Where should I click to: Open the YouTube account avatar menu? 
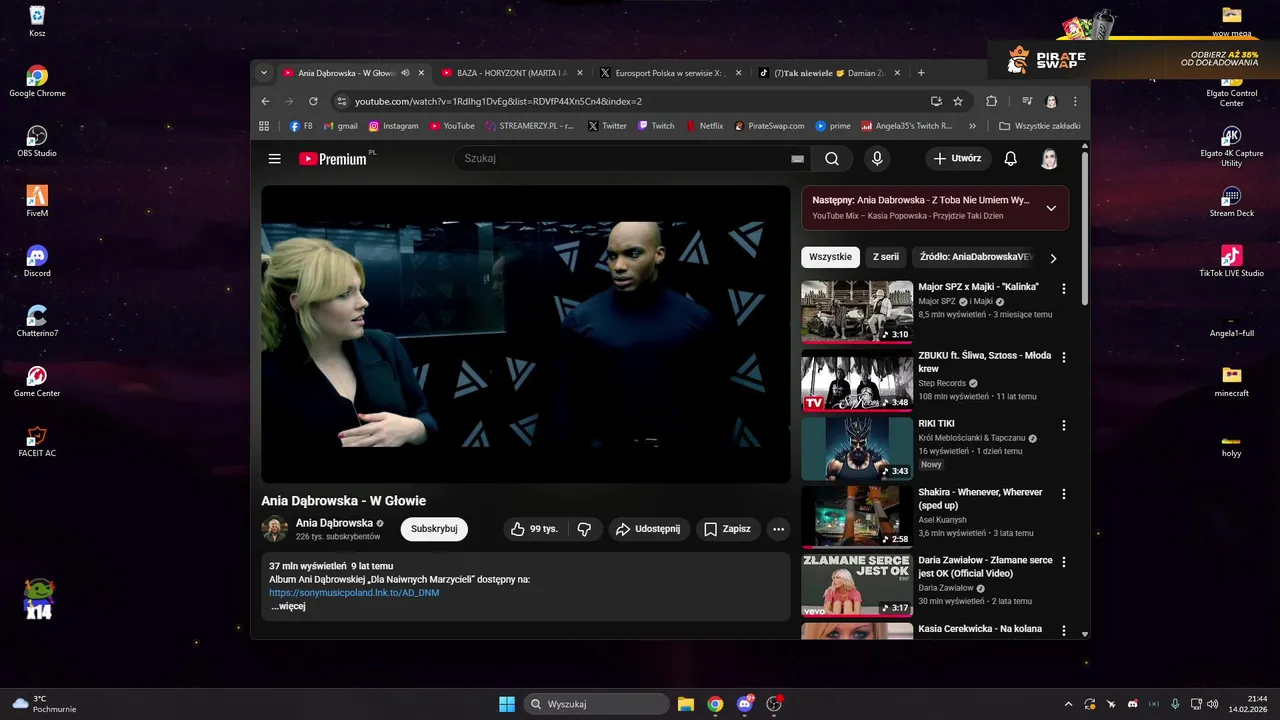click(x=1049, y=158)
